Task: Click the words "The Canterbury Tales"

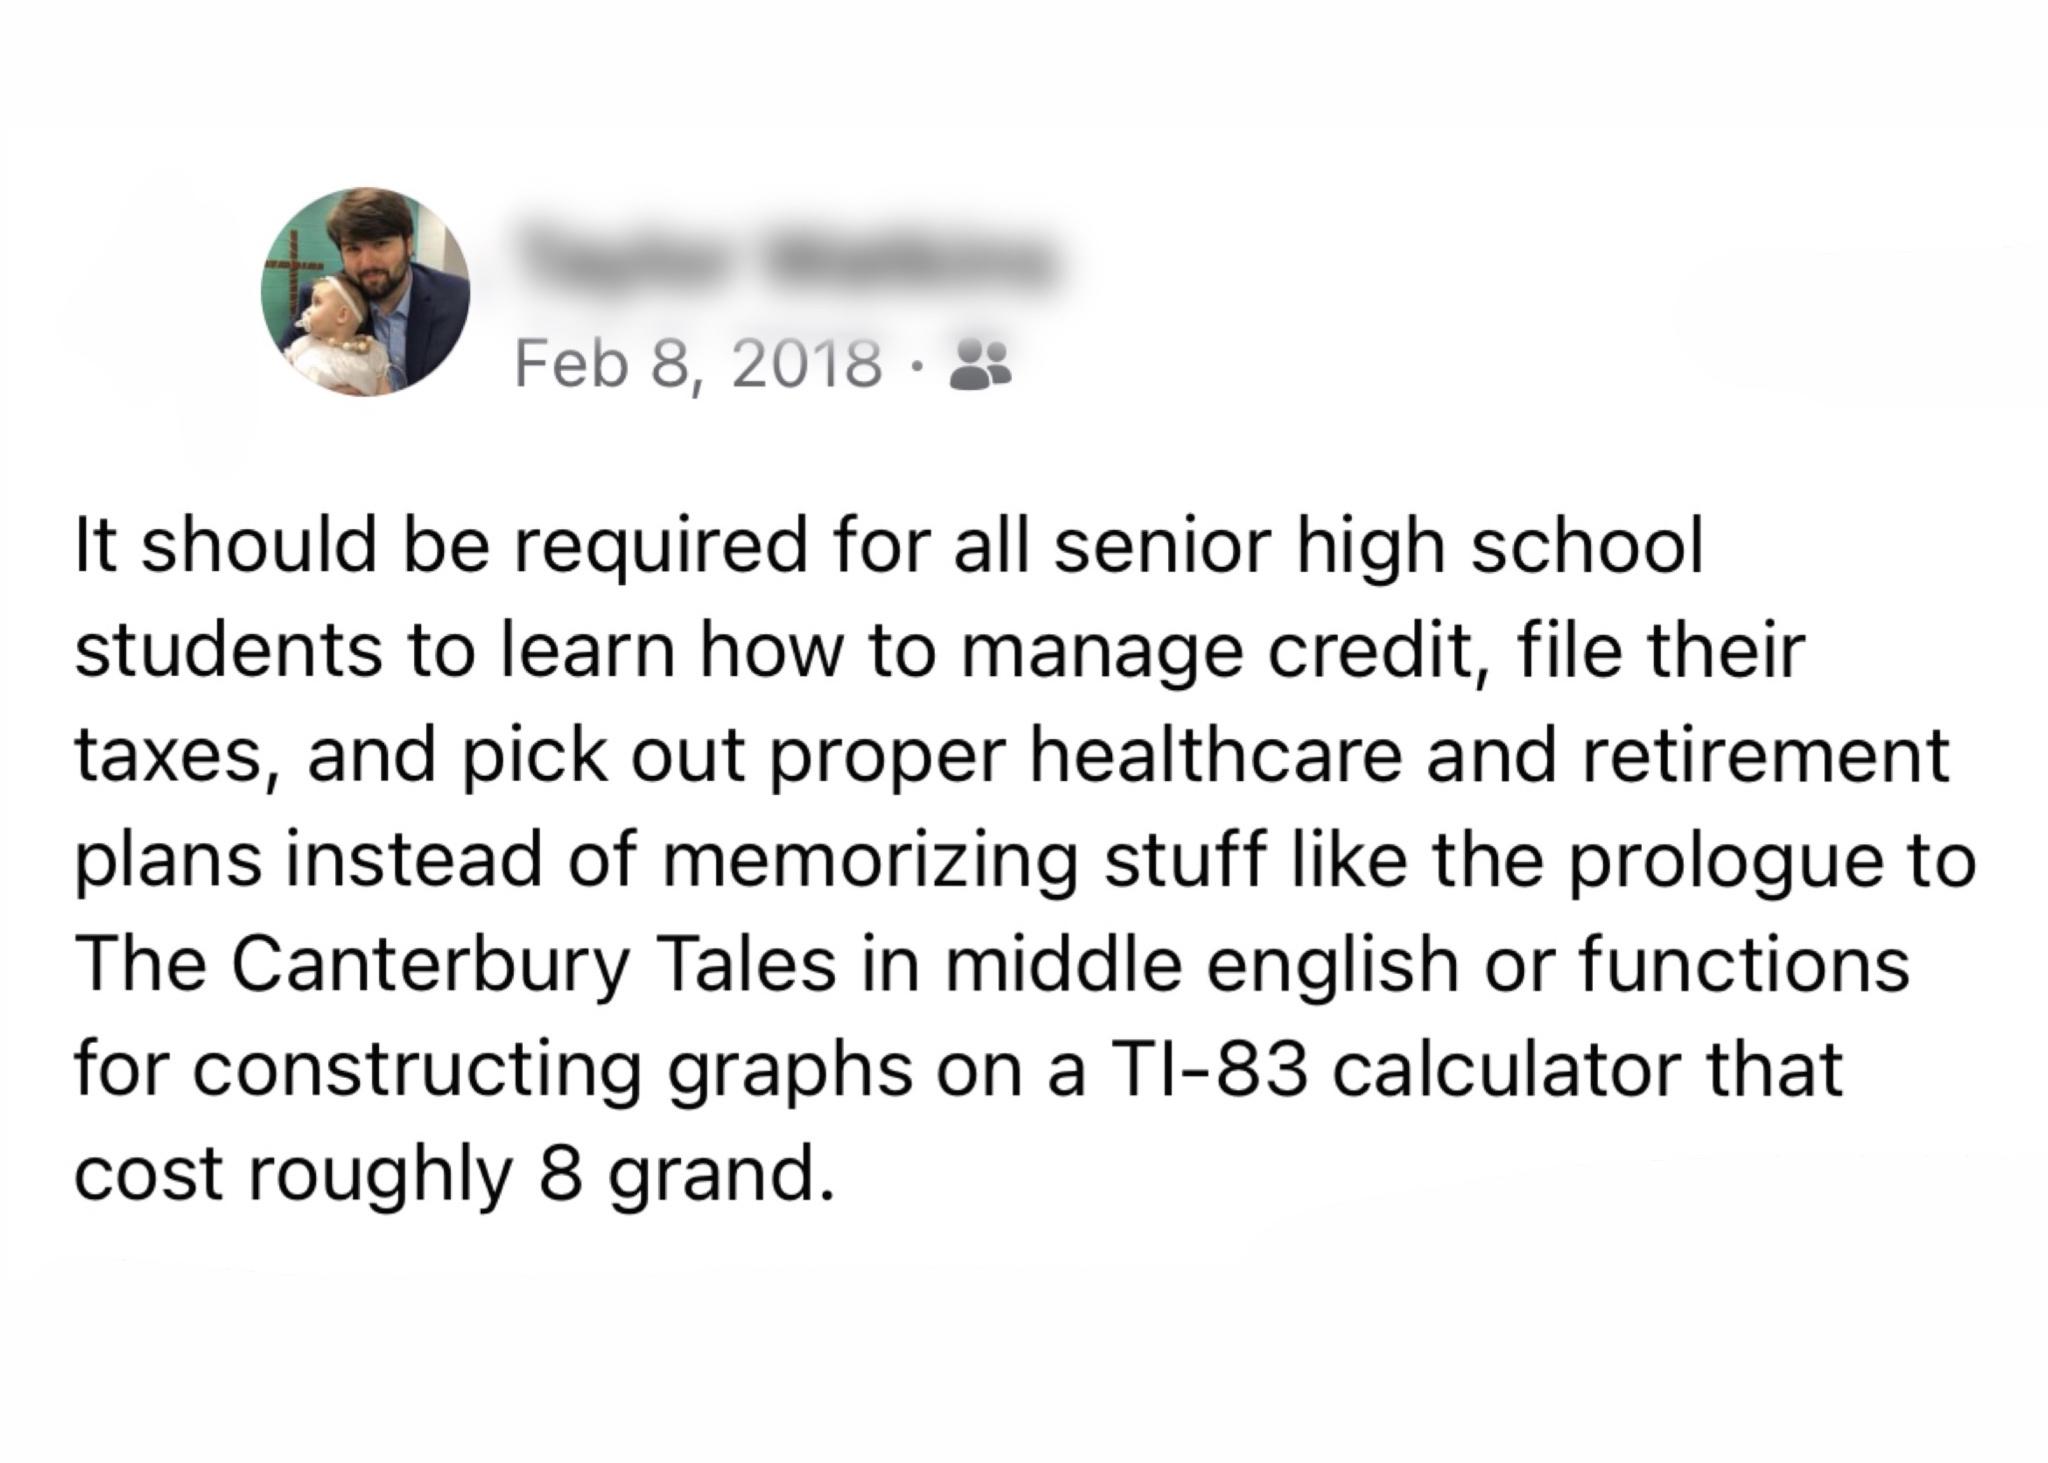Action: 455,965
